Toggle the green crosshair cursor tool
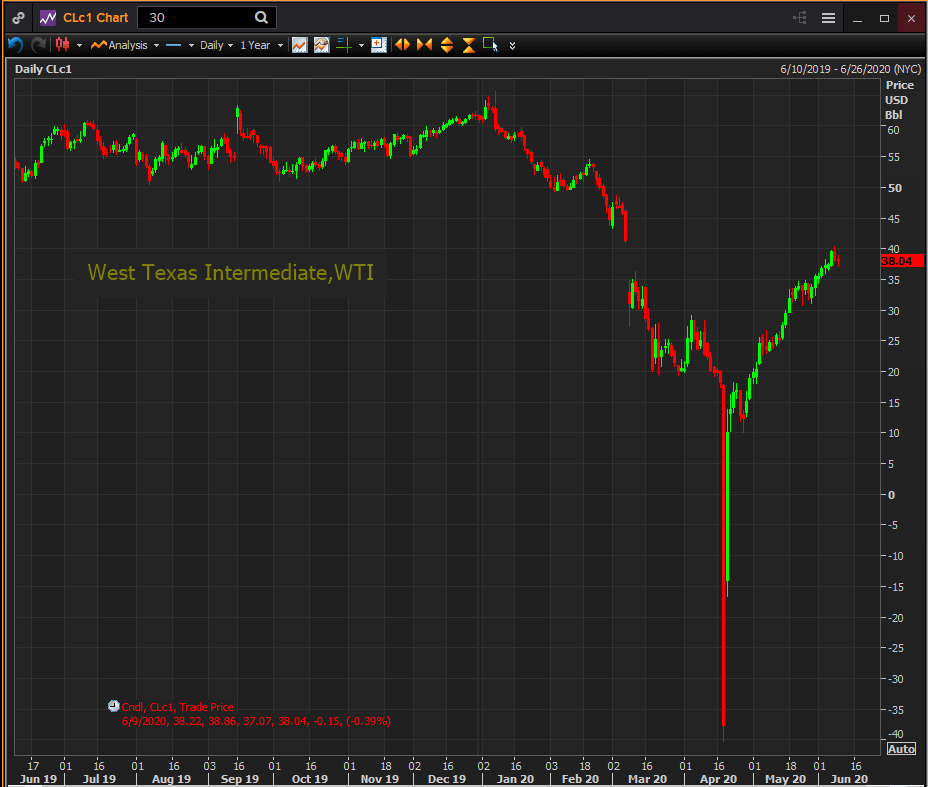928x787 pixels. 344,45
